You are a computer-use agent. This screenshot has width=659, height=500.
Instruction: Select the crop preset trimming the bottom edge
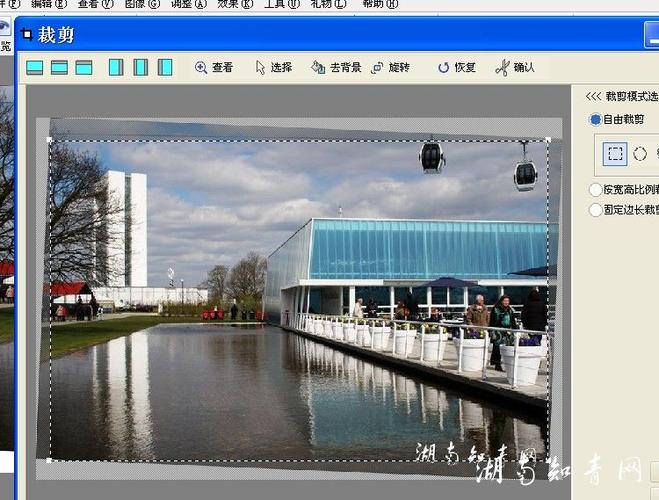pos(34,67)
